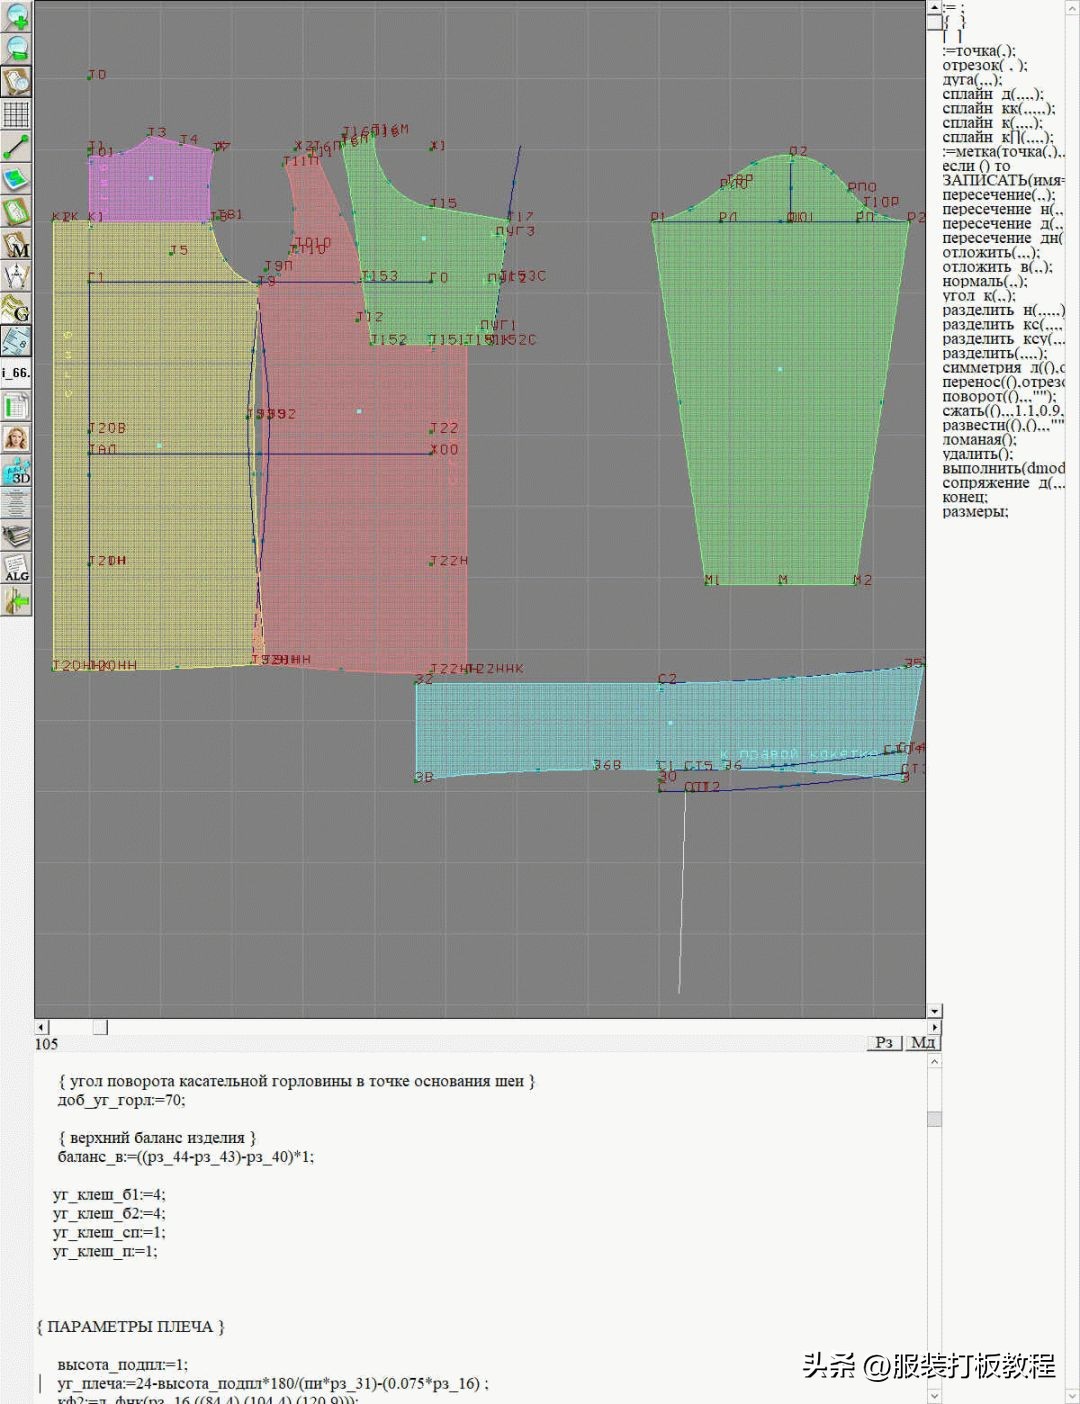1080x1404 pixels.
Task: Place cursor on 'доб_уг_горл:=70;' line
Action: point(121,1100)
